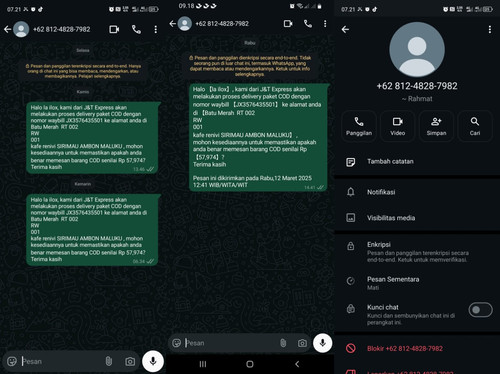Open Tambah catatan option
Screen dimensions: 500x374
(417, 162)
